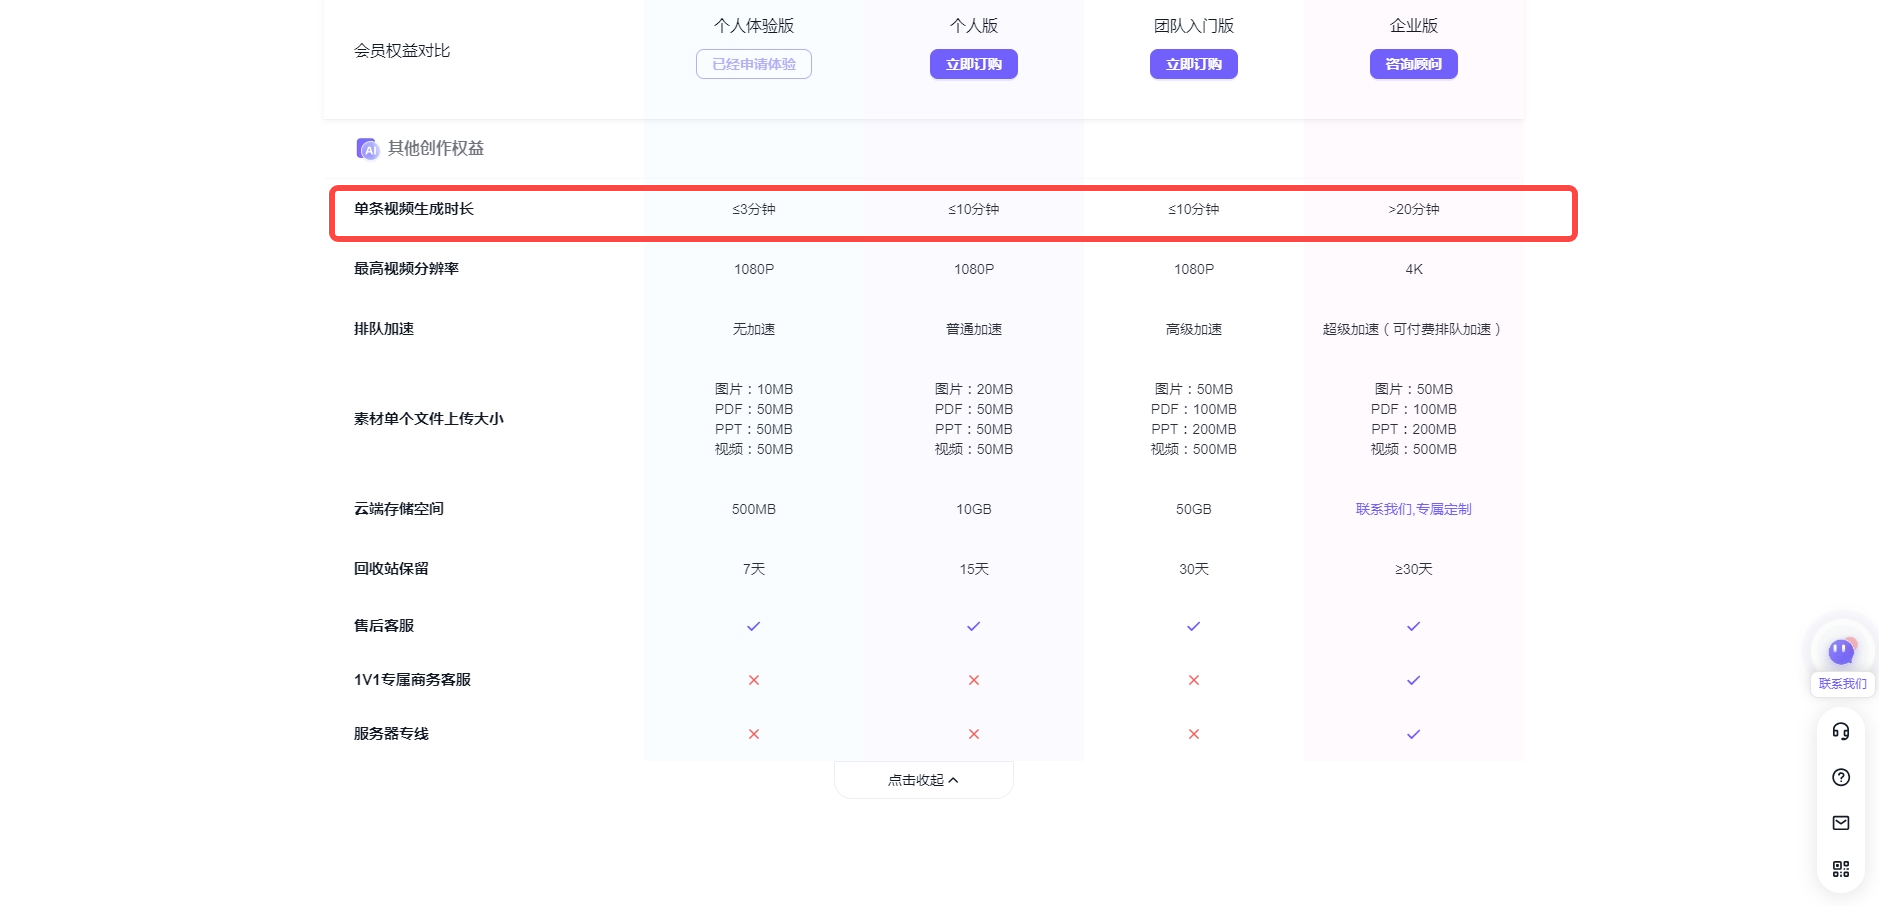Click the 其他创作权益 section heading
Viewport: 1879px width, 906px height.
(x=436, y=148)
